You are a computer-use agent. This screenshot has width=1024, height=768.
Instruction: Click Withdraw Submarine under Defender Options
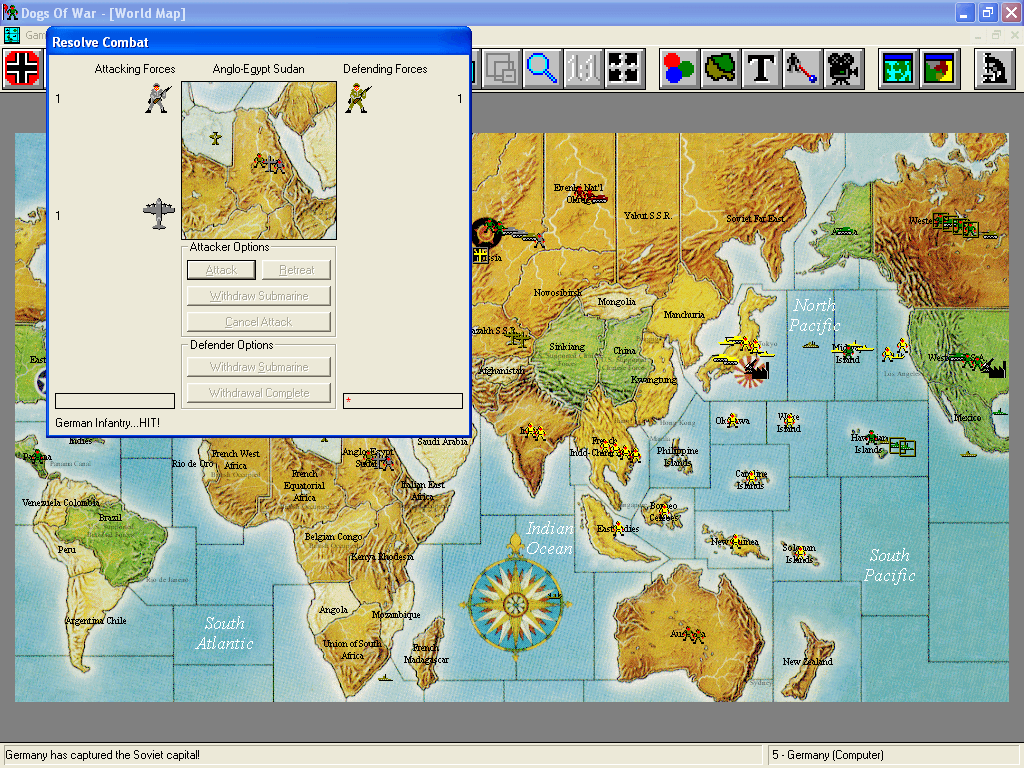tap(259, 367)
